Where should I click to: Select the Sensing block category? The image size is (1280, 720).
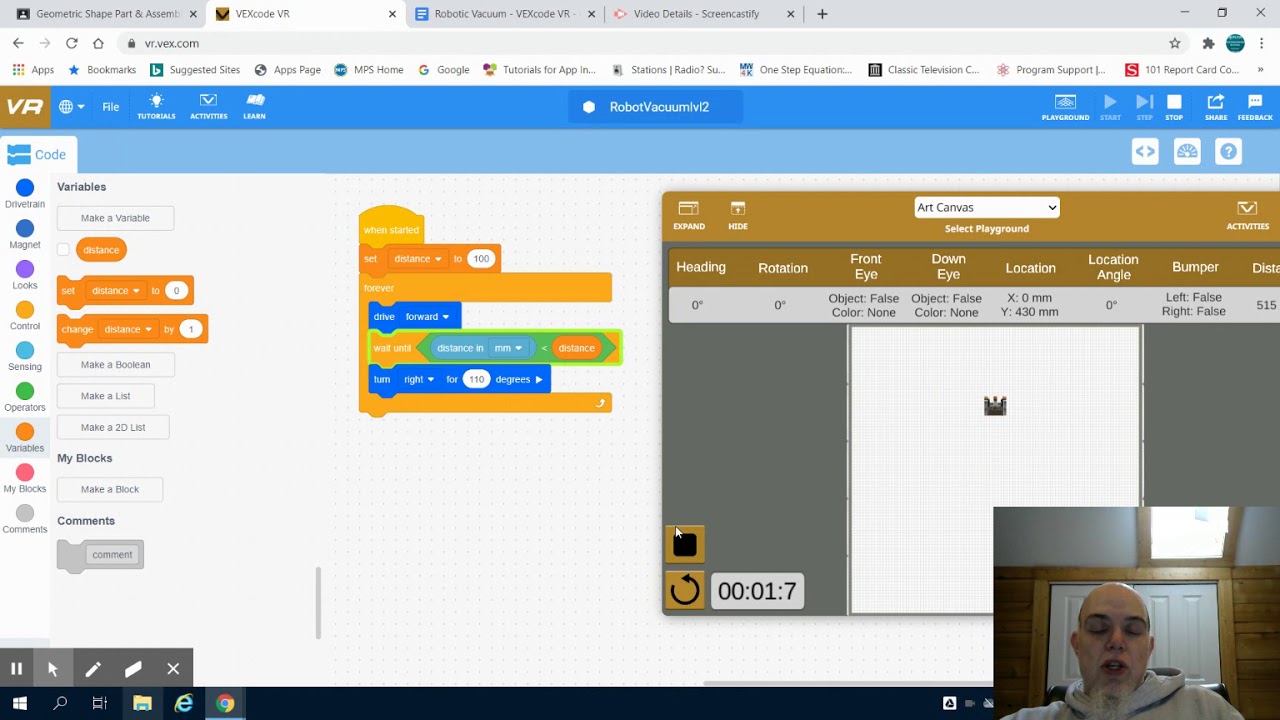click(x=25, y=357)
